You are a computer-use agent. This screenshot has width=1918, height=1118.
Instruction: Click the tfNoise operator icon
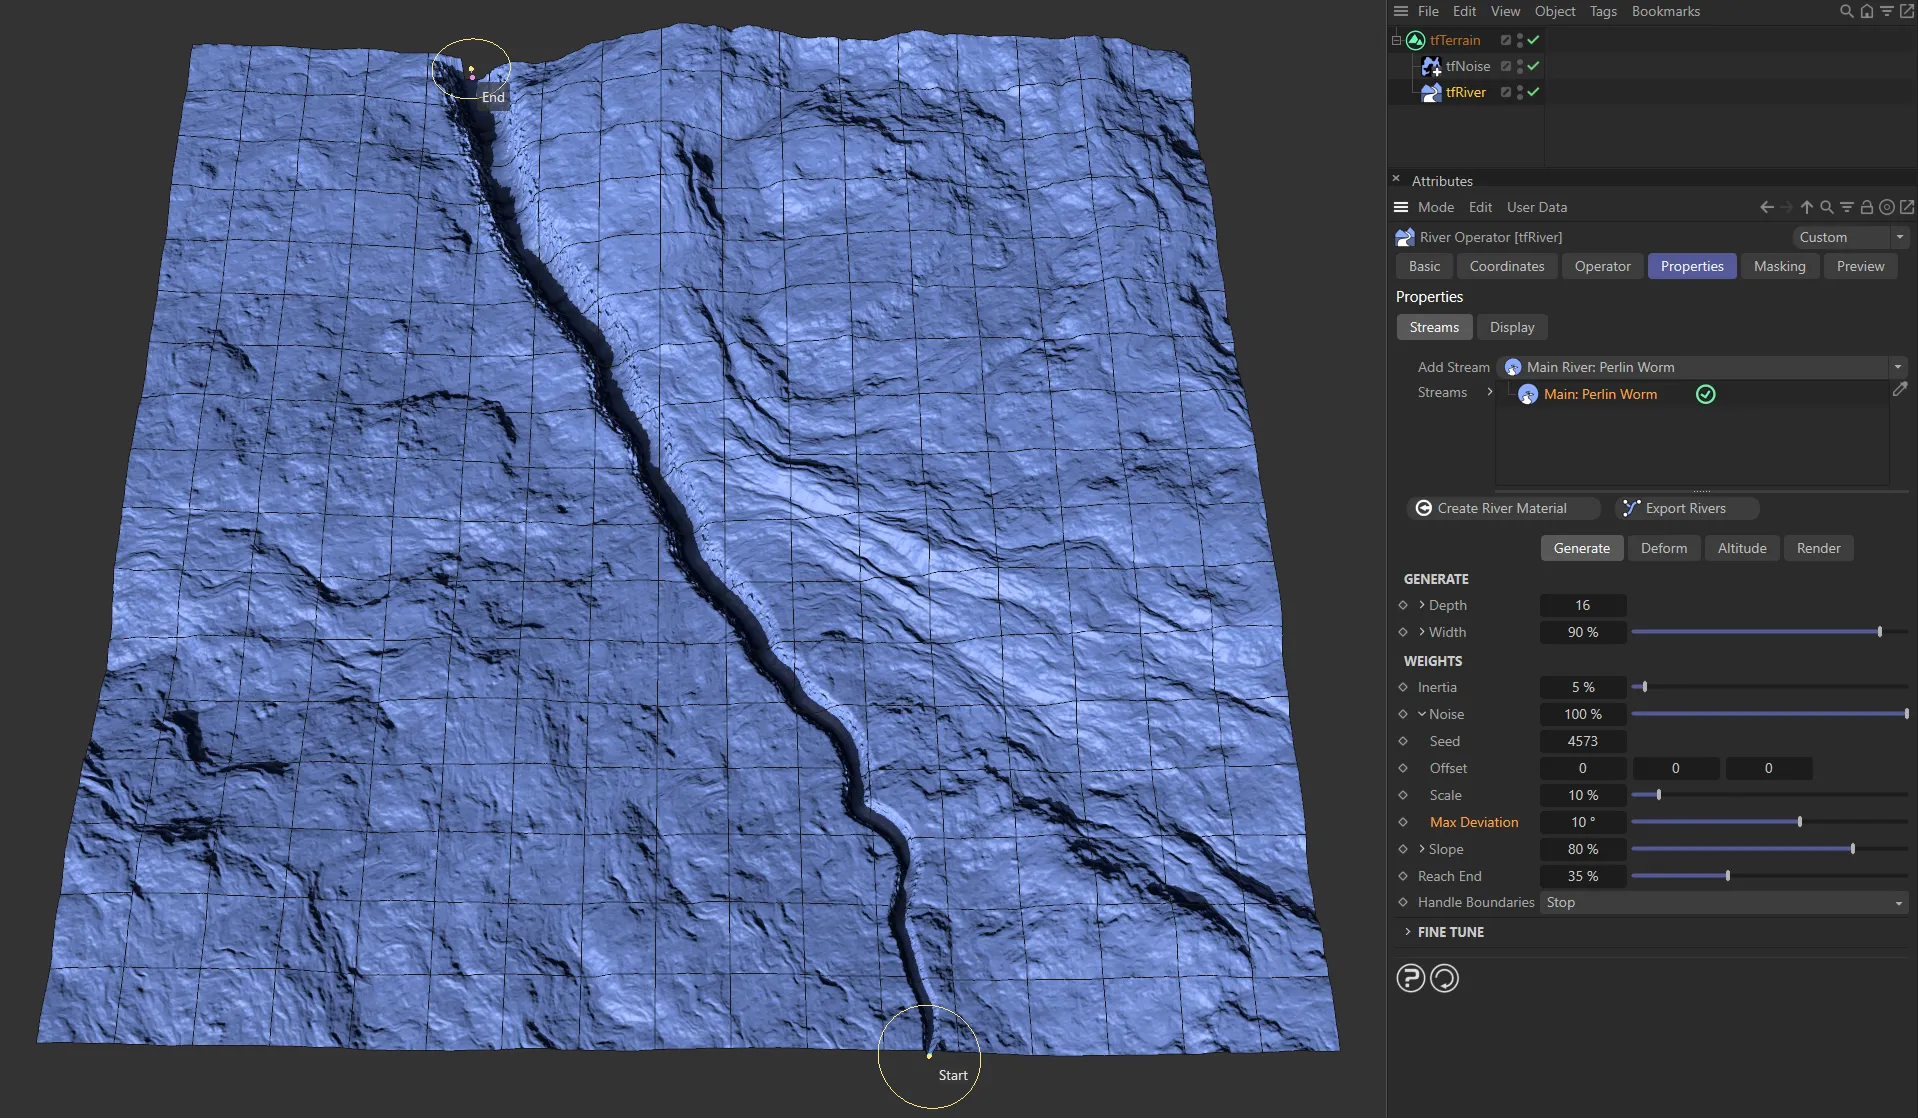click(1431, 66)
